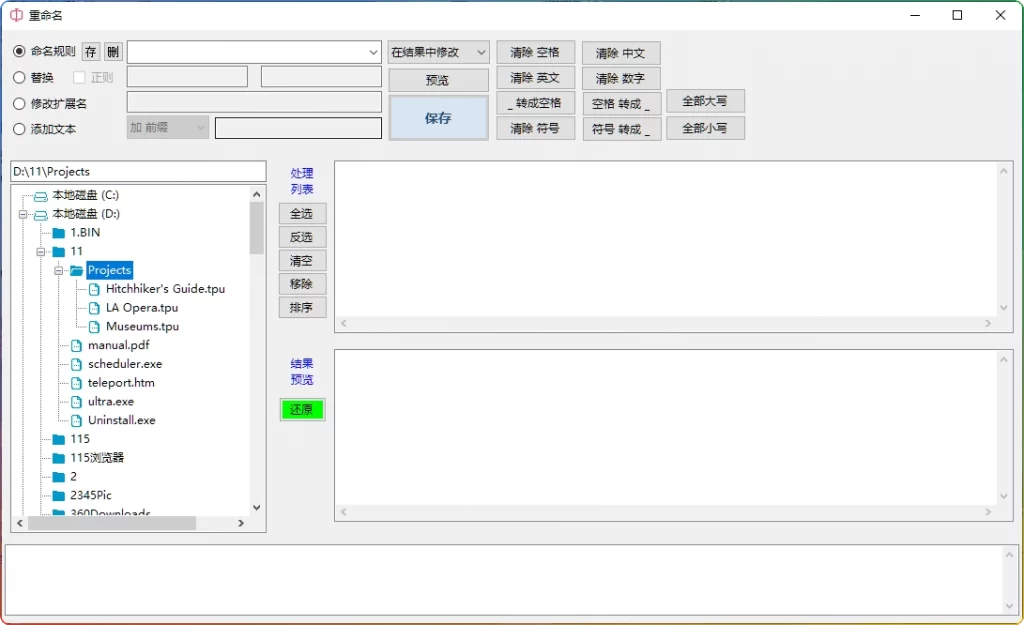
Task: Click the 存 button to save current rule
Action: tap(90, 51)
